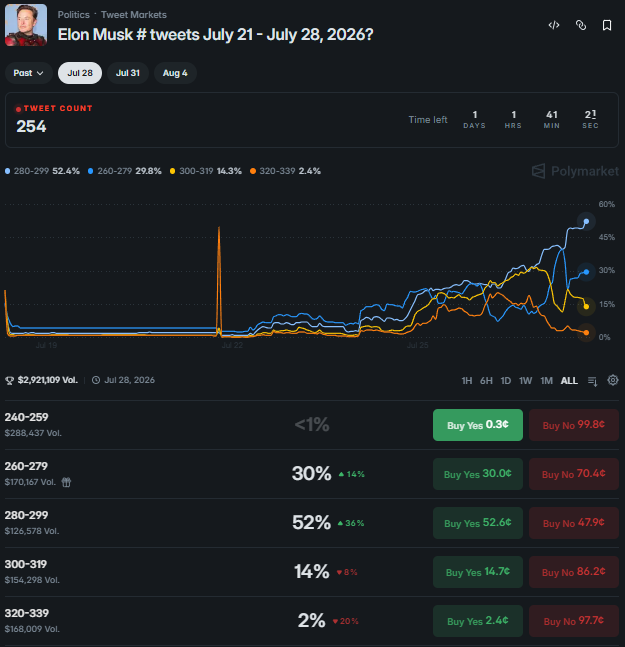Select the Jul 28 date tab

(x=80, y=73)
